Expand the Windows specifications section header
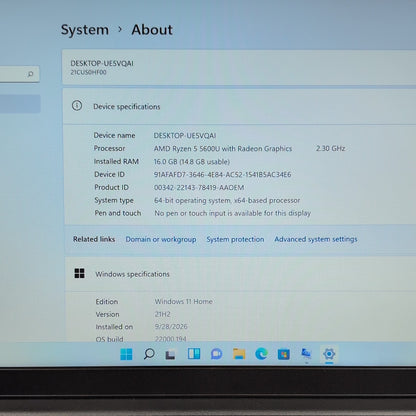The image size is (416, 416). 240,274
